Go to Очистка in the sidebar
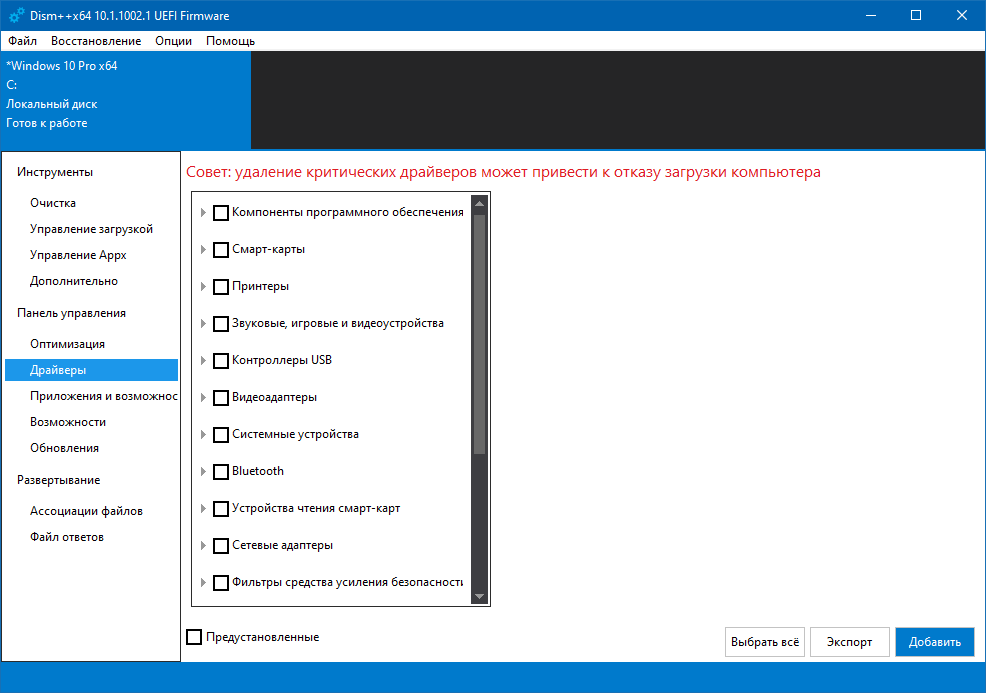 point(53,203)
